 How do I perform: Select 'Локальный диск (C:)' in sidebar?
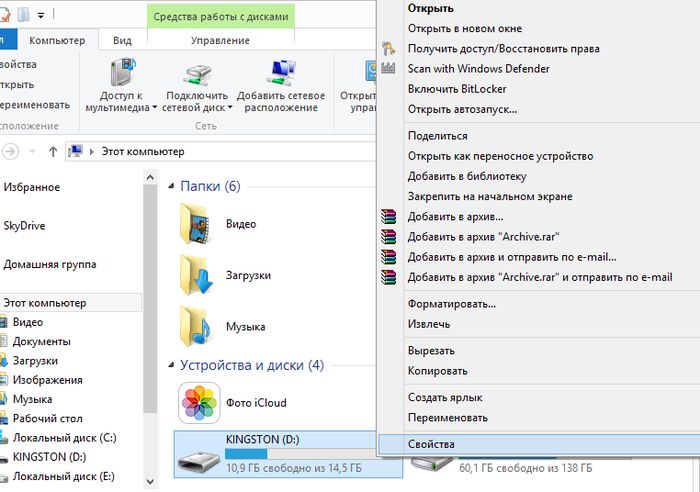(64, 438)
